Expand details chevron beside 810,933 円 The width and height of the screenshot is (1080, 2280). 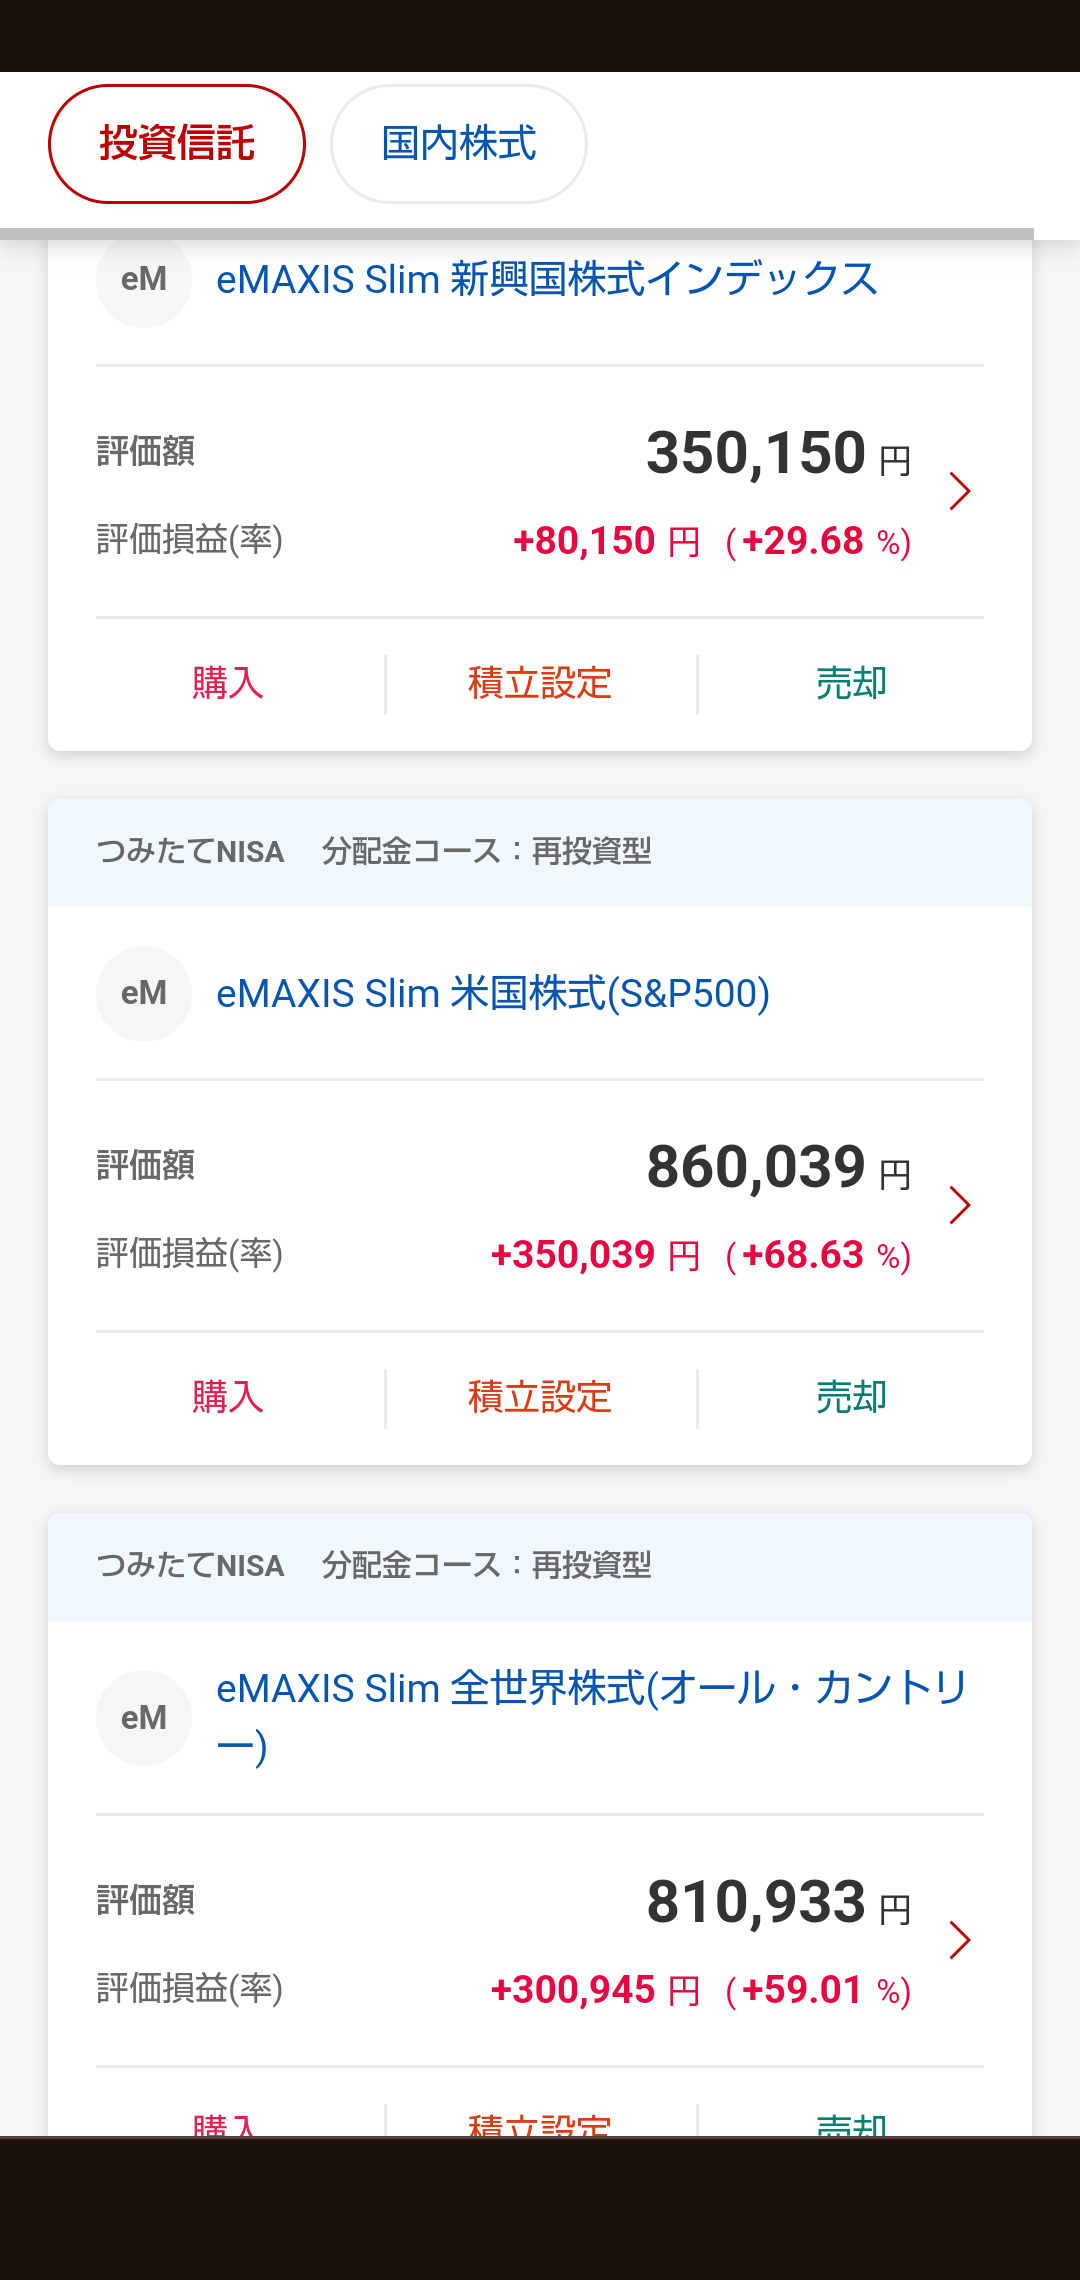[960, 1940]
